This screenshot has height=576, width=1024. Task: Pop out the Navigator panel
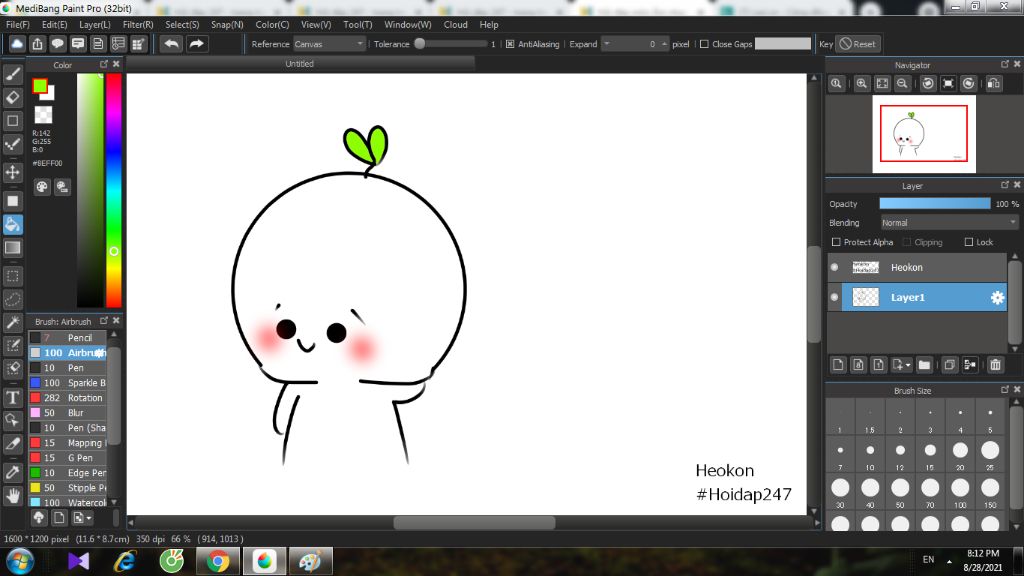point(1004,64)
